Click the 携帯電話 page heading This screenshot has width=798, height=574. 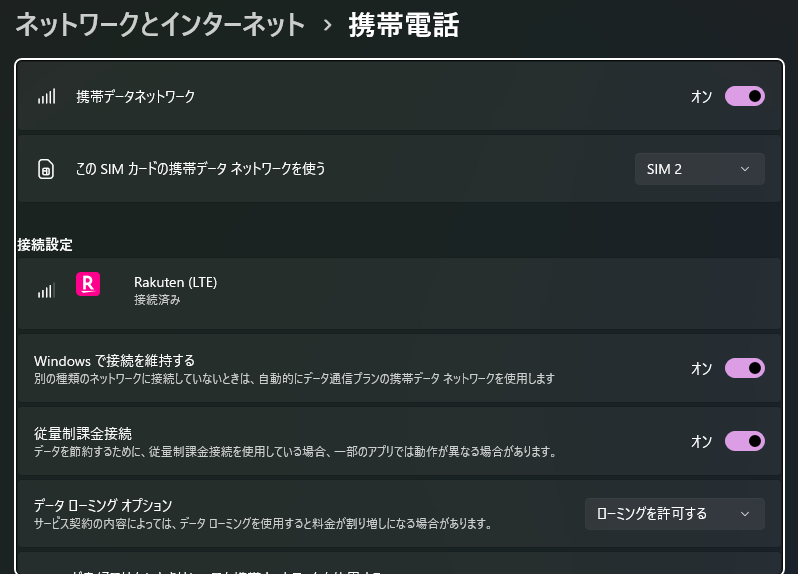coord(403,26)
